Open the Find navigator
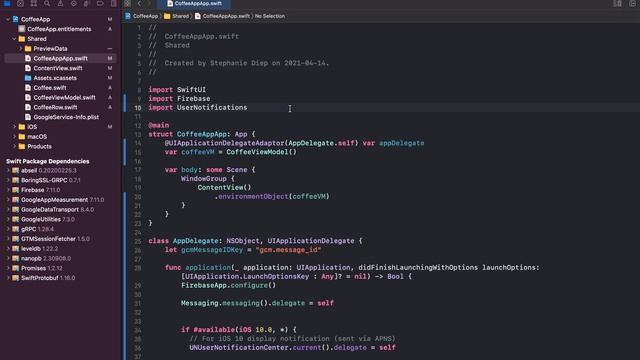Viewport: 640px width, 360px height. pyautogui.click(x=47, y=3)
